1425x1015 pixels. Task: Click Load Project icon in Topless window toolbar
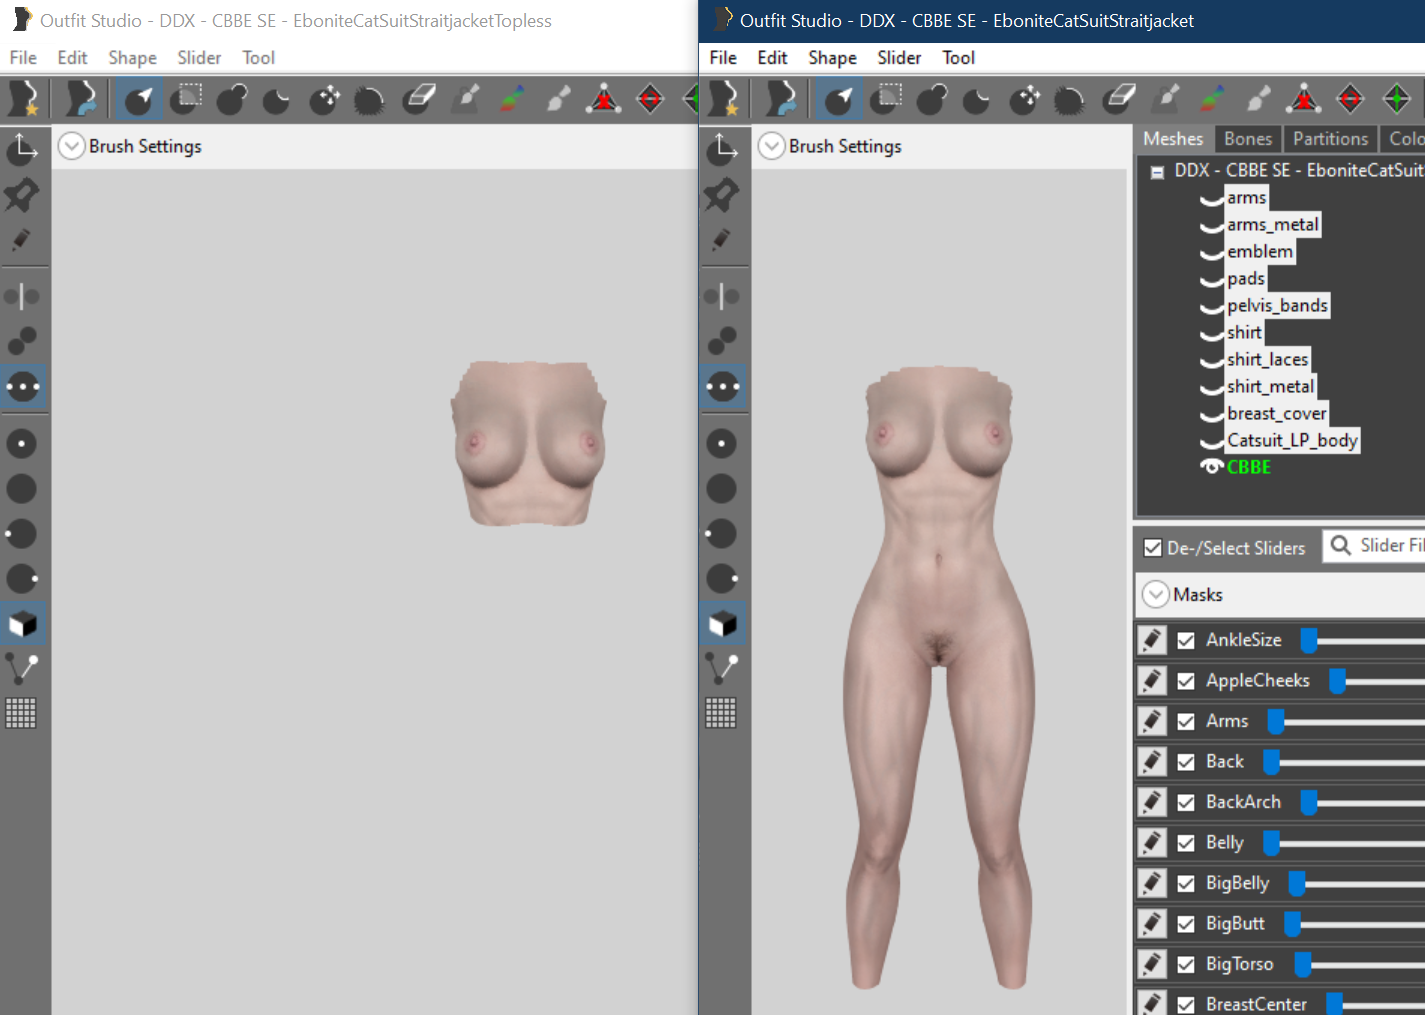point(80,99)
